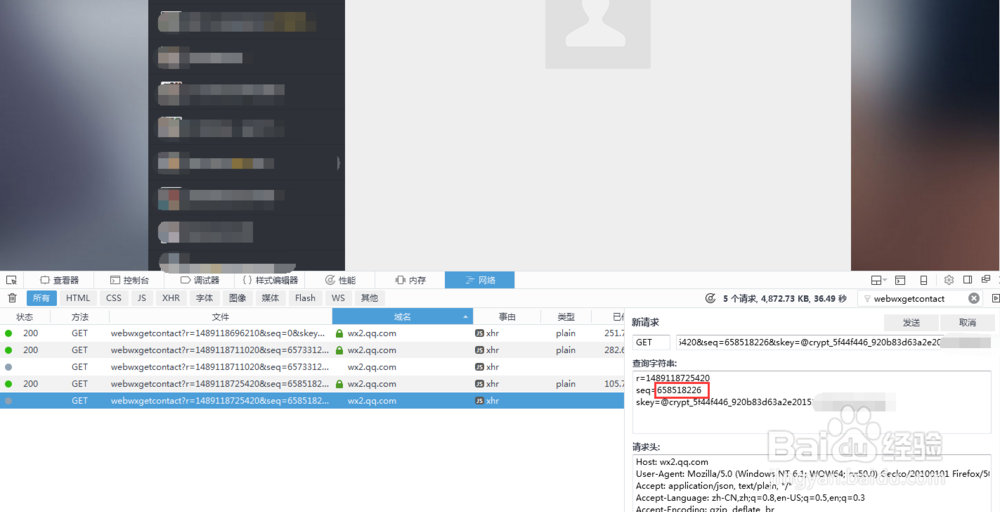The width and height of the screenshot is (1000, 512).
Task: Open developer tools settings gear
Action: pos(948,280)
